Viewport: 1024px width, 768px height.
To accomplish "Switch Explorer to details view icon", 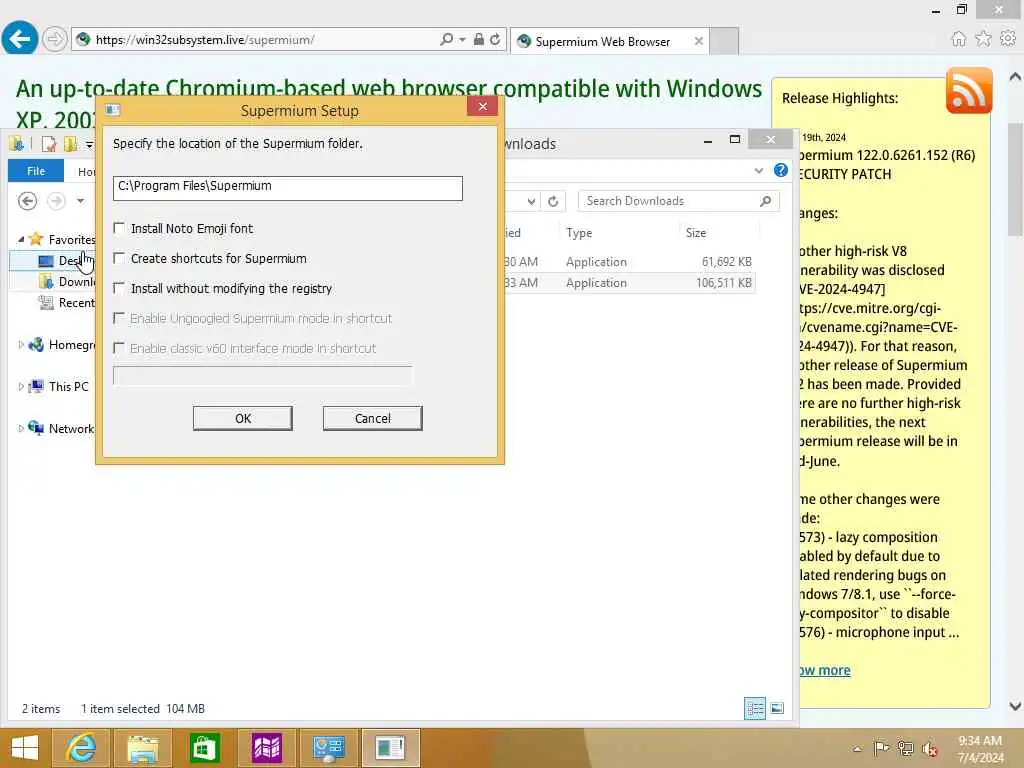I will [755, 709].
